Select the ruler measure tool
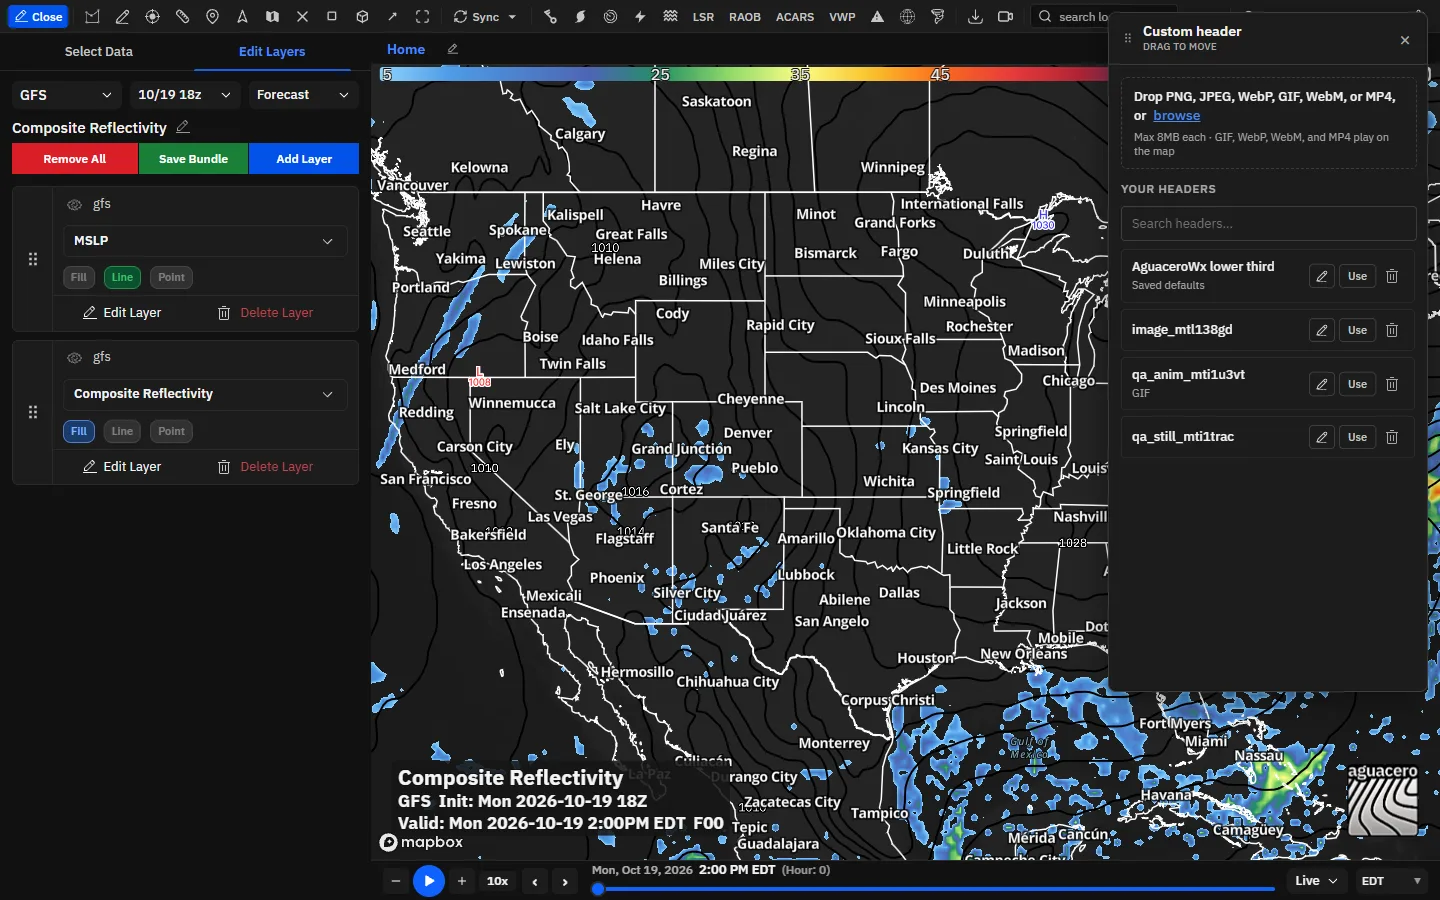 [x=182, y=17]
